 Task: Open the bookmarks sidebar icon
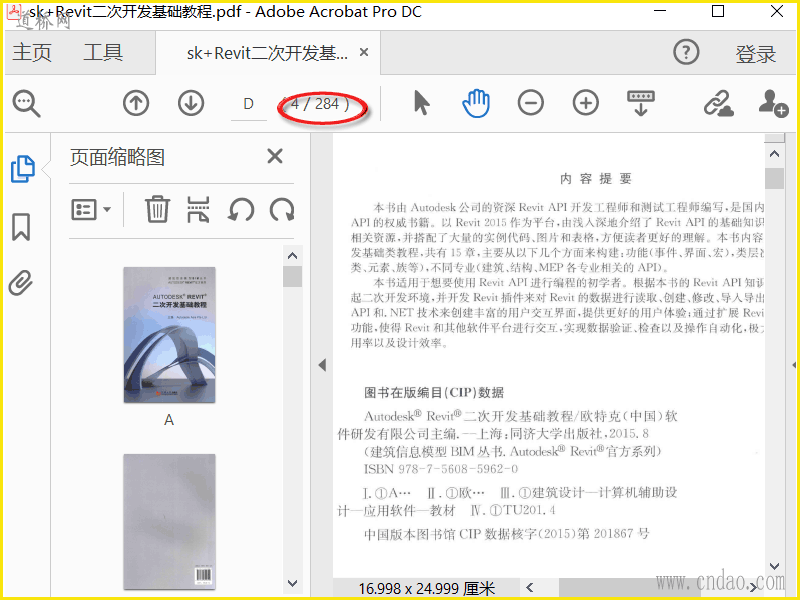coord(21,227)
